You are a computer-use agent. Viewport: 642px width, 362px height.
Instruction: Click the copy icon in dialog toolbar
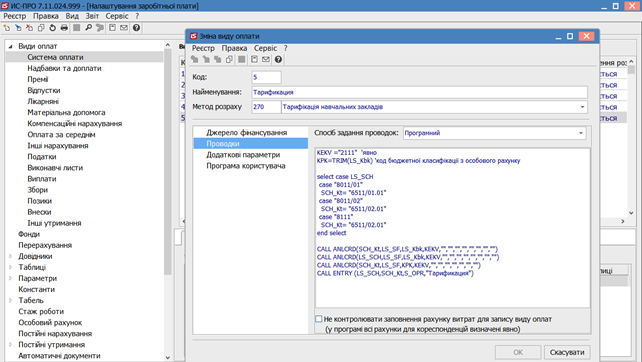[x=229, y=60]
